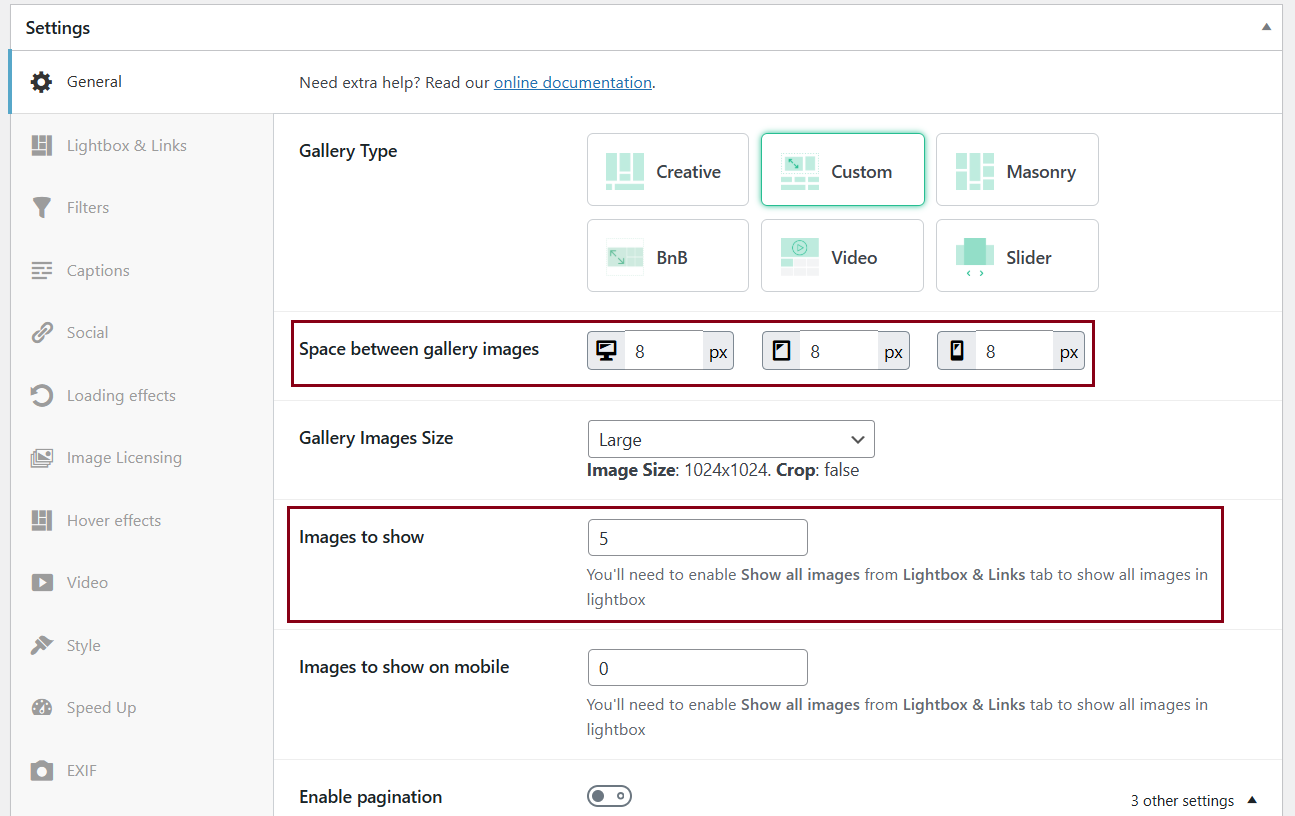
Task: Select the Custom gallery type
Action: point(842,170)
